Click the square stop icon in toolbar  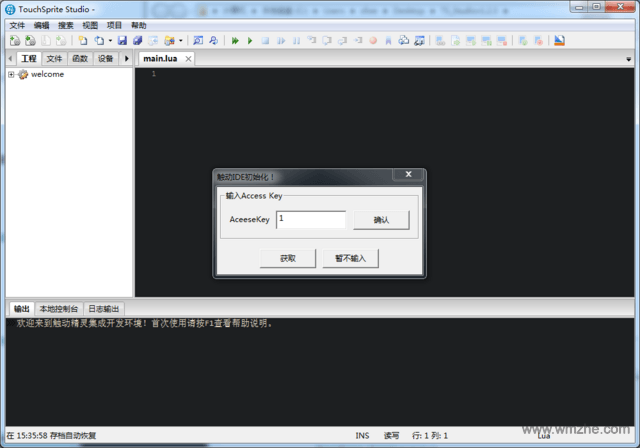265,40
